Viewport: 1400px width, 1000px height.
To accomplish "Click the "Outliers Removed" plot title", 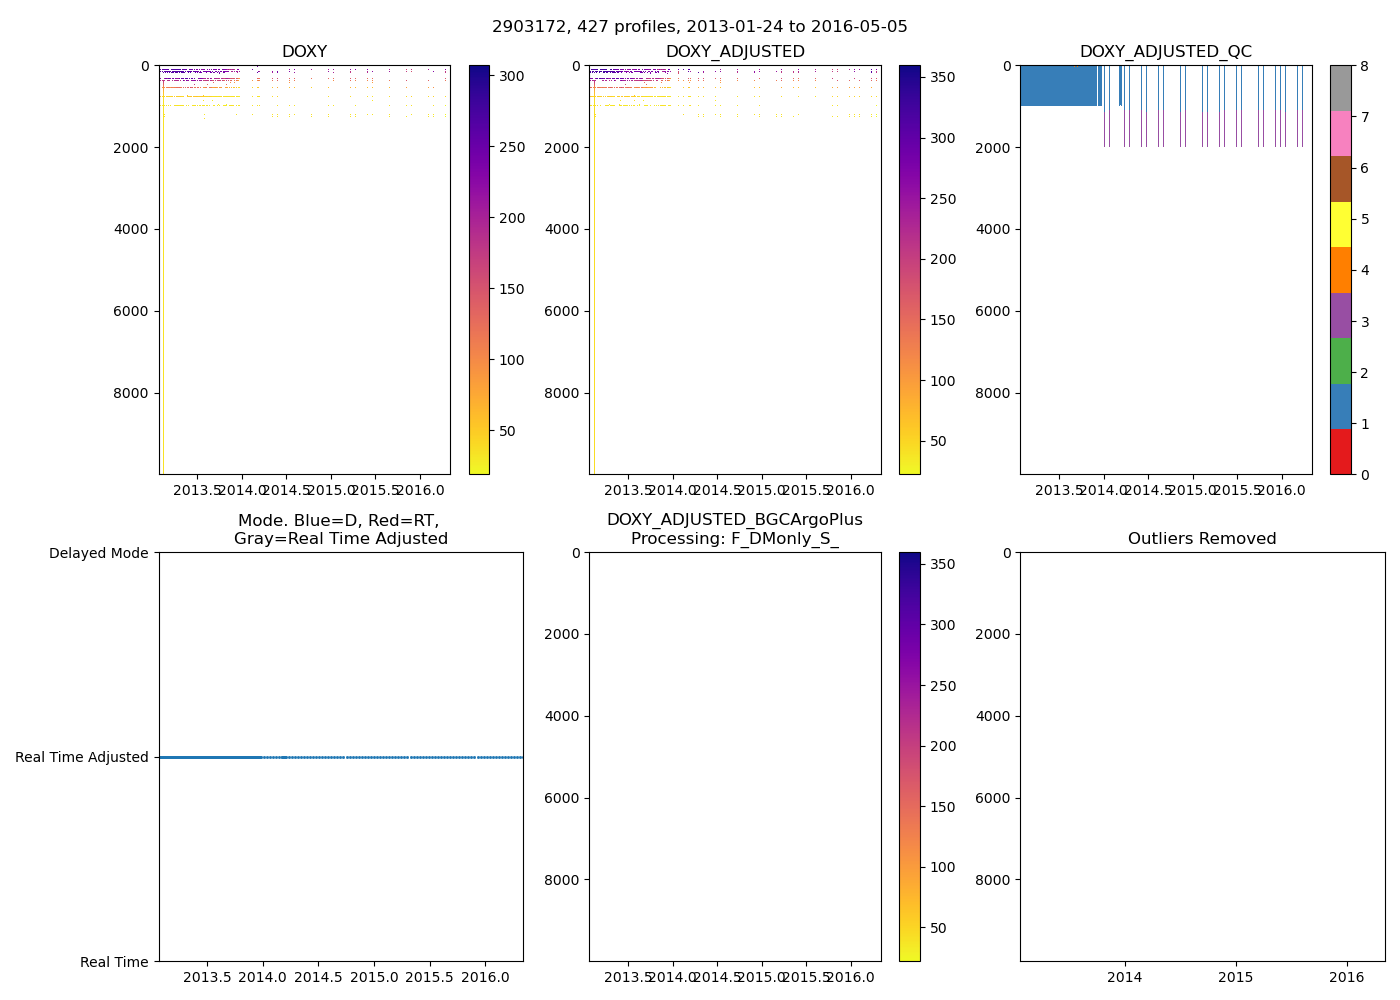I will coord(1202,539).
